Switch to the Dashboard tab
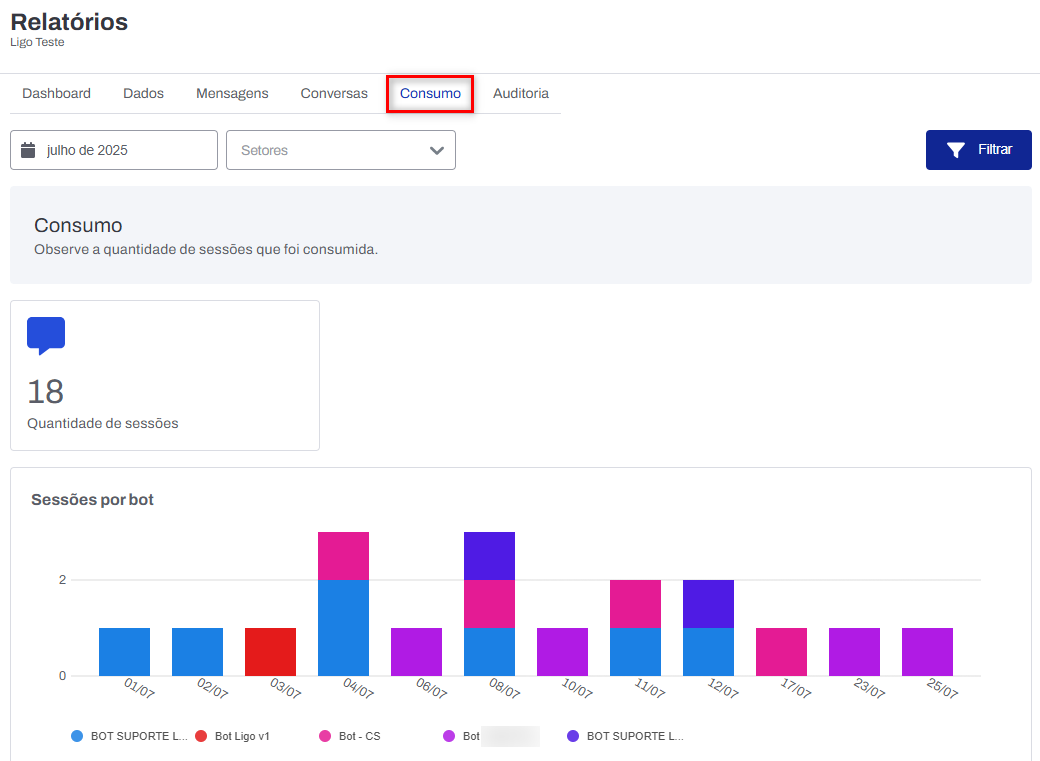Viewport: 1040px width, 761px height. (56, 93)
